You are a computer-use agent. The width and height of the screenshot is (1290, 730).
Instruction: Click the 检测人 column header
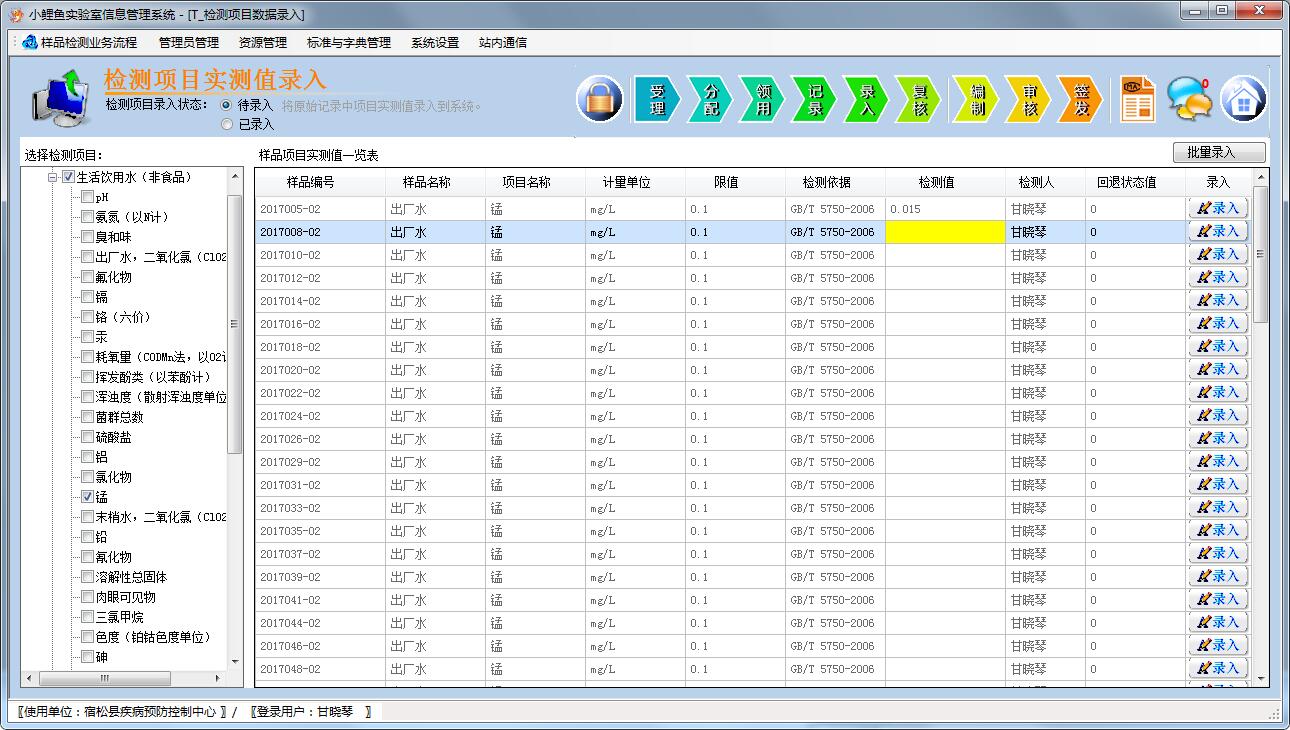(1045, 182)
